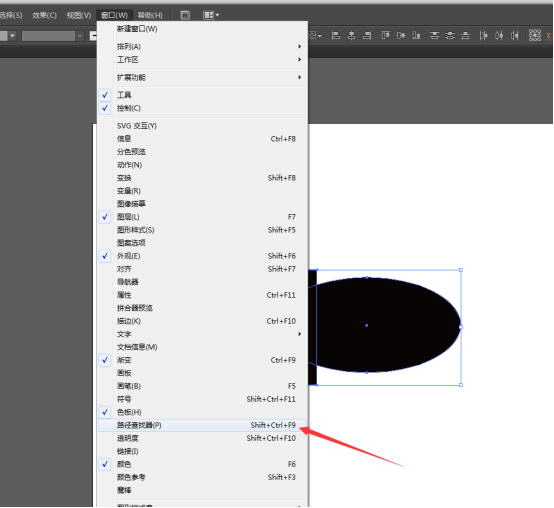The height and width of the screenshot is (508, 554).
Task: Click horizontal distribute left icon
Action: pyautogui.click(x=483, y=35)
